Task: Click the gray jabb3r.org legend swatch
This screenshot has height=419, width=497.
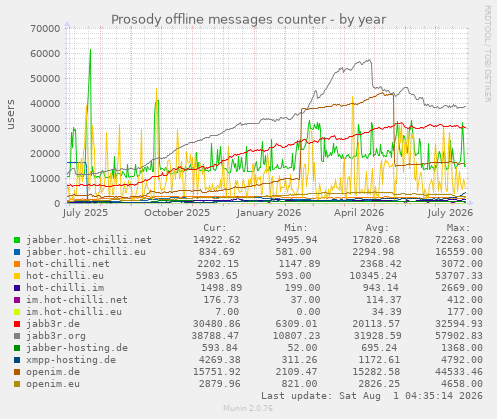Action: [x=17, y=336]
